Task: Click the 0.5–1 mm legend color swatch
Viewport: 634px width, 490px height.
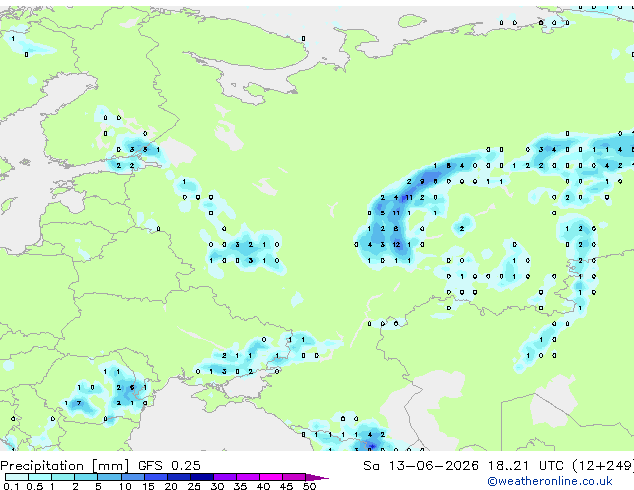Action: [40, 477]
